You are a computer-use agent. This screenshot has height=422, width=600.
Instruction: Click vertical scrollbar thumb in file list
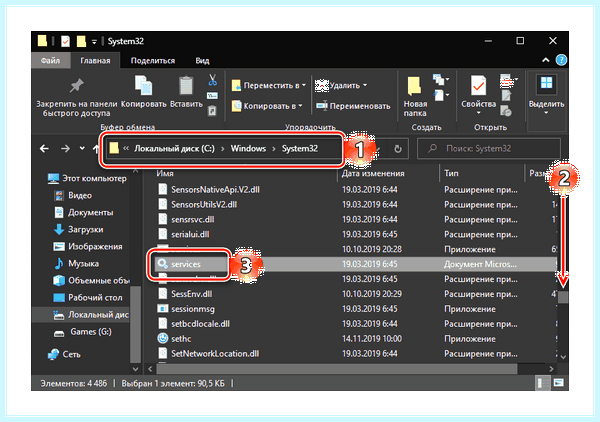click(562, 297)
